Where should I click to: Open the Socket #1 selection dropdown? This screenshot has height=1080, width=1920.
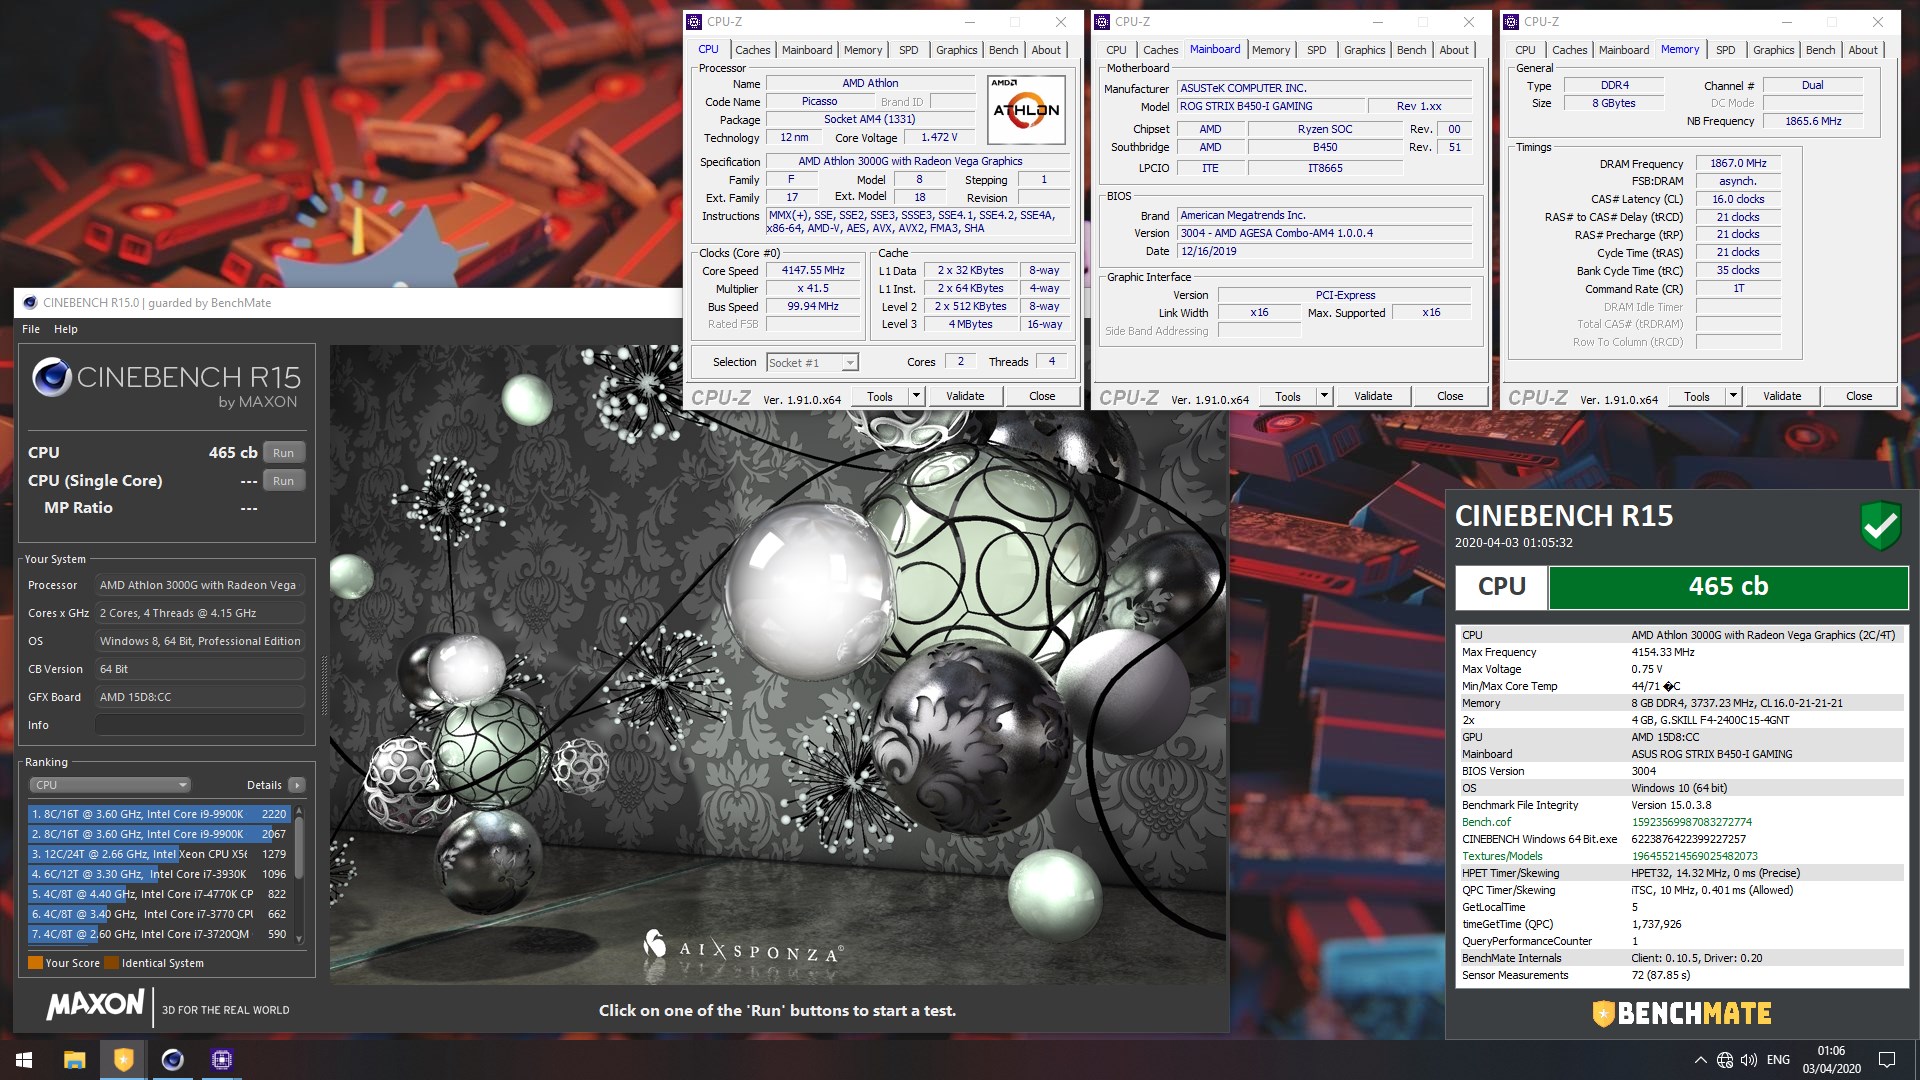[812, 363]
